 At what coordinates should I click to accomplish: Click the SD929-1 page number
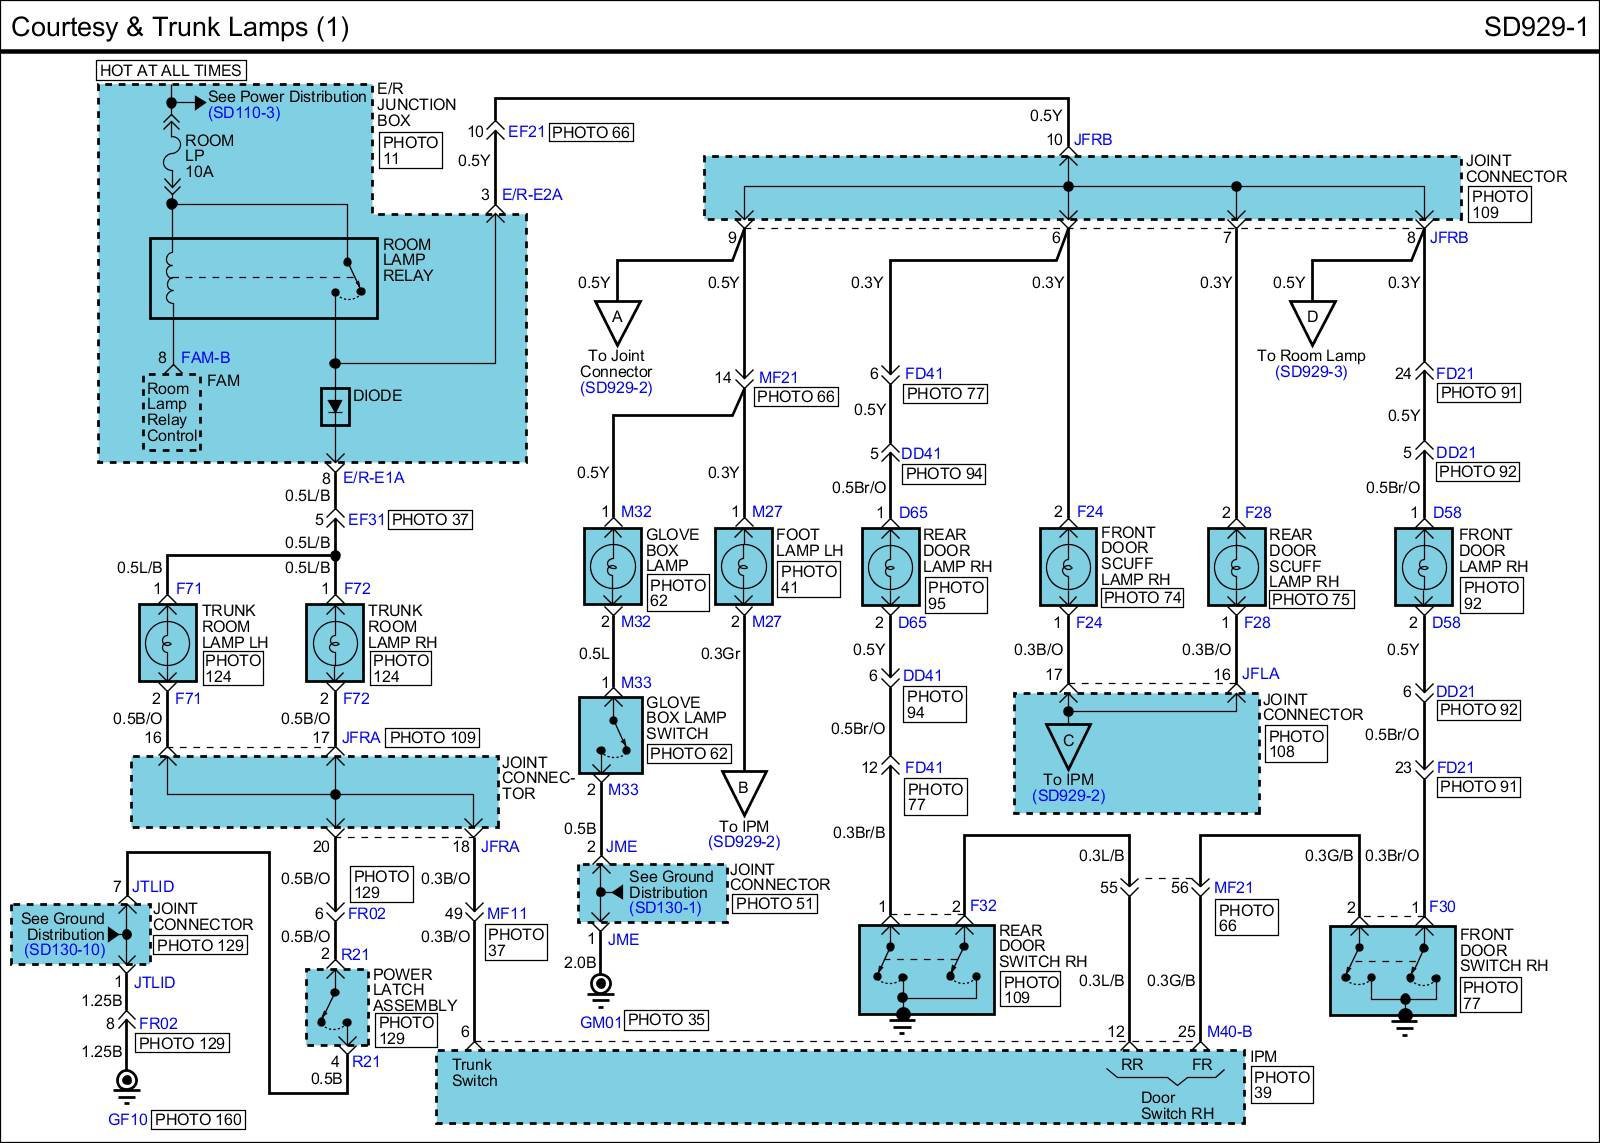point(1535,27)
